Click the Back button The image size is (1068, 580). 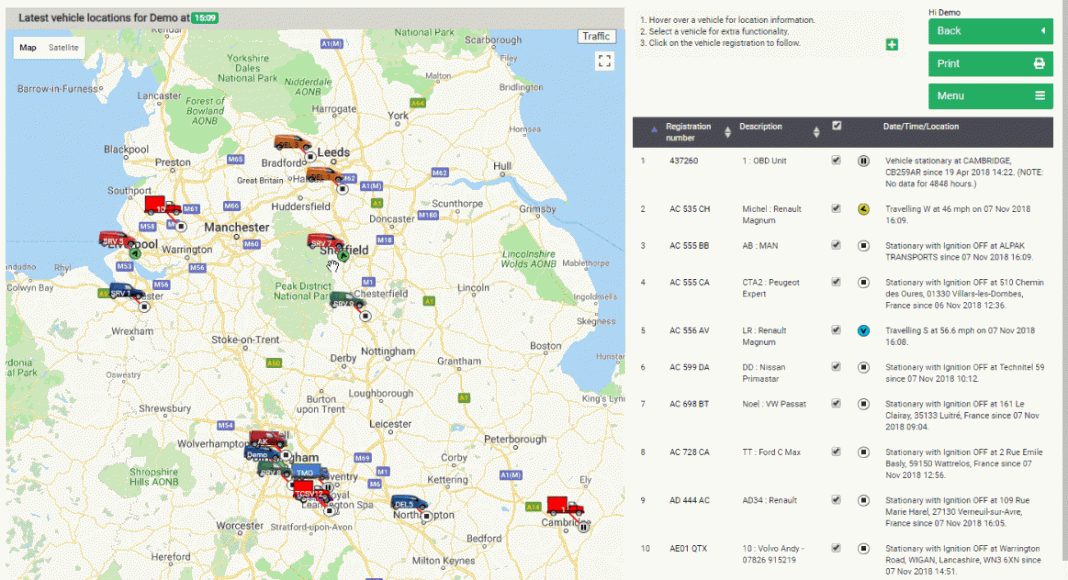(990, 31)
